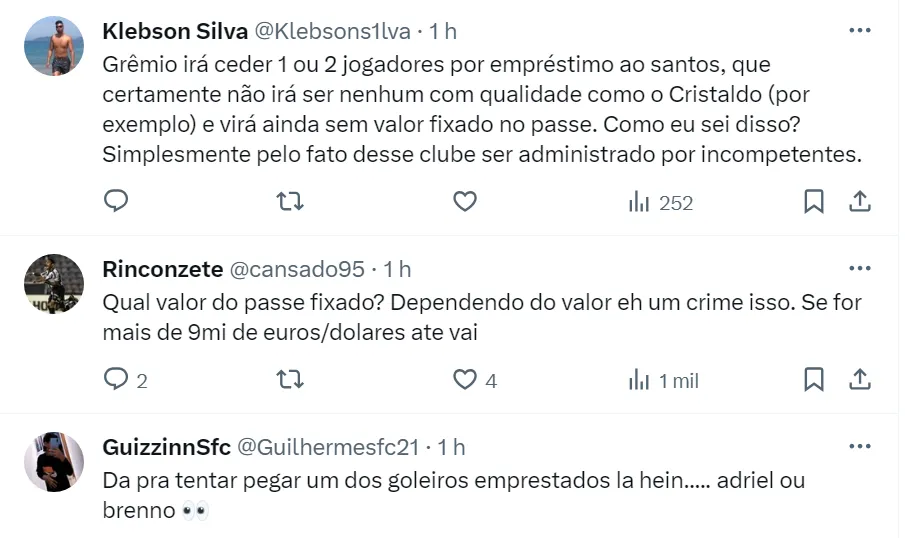This screenshot has height=538, width=905.
Task: Open more options on Rinconzete's tweet
Action: pyautogui.click(x=860, y=269)
